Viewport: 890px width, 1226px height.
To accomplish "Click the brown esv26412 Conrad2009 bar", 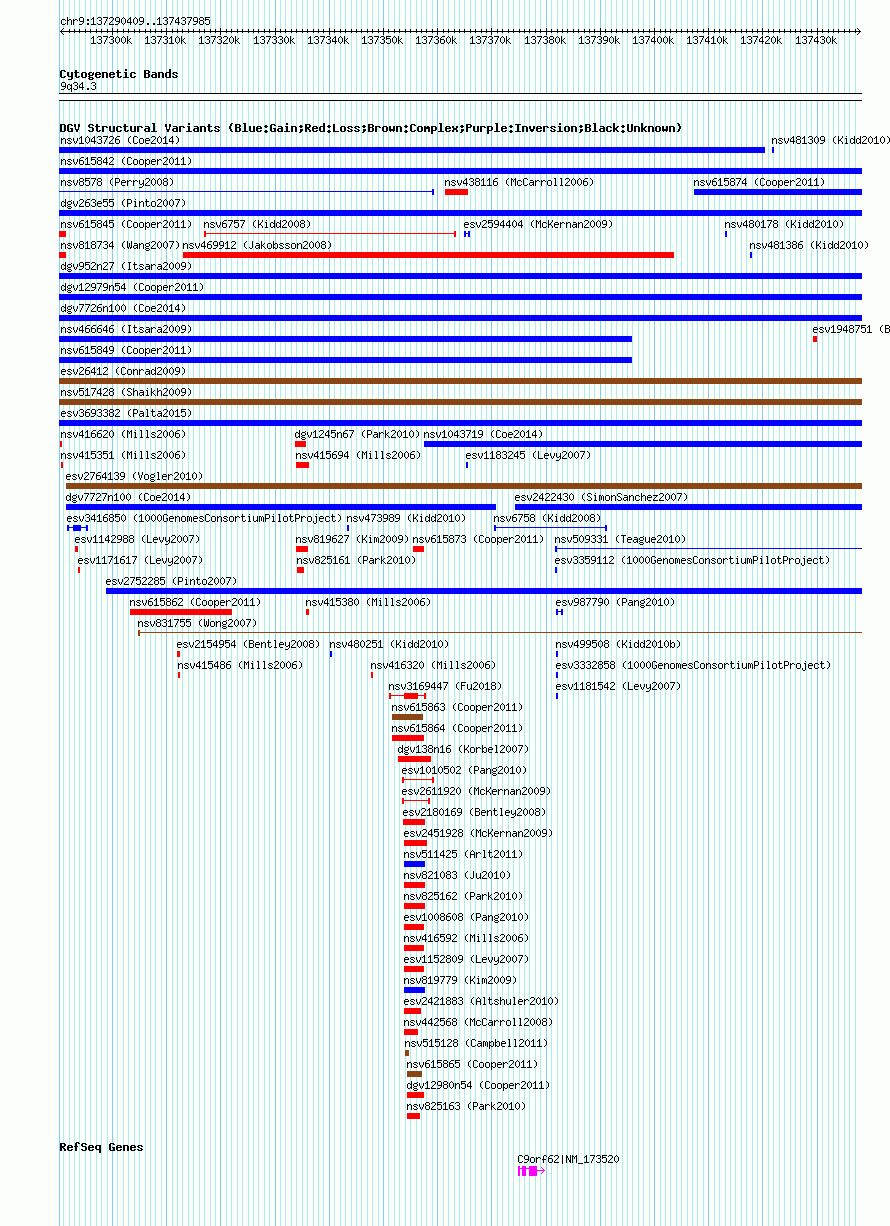I will coord(461,381).
